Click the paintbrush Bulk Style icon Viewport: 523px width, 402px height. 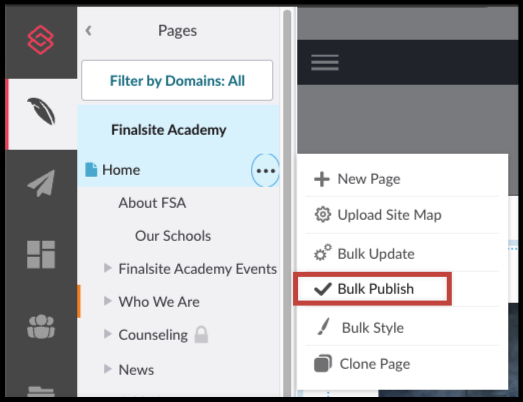(324, 326)
